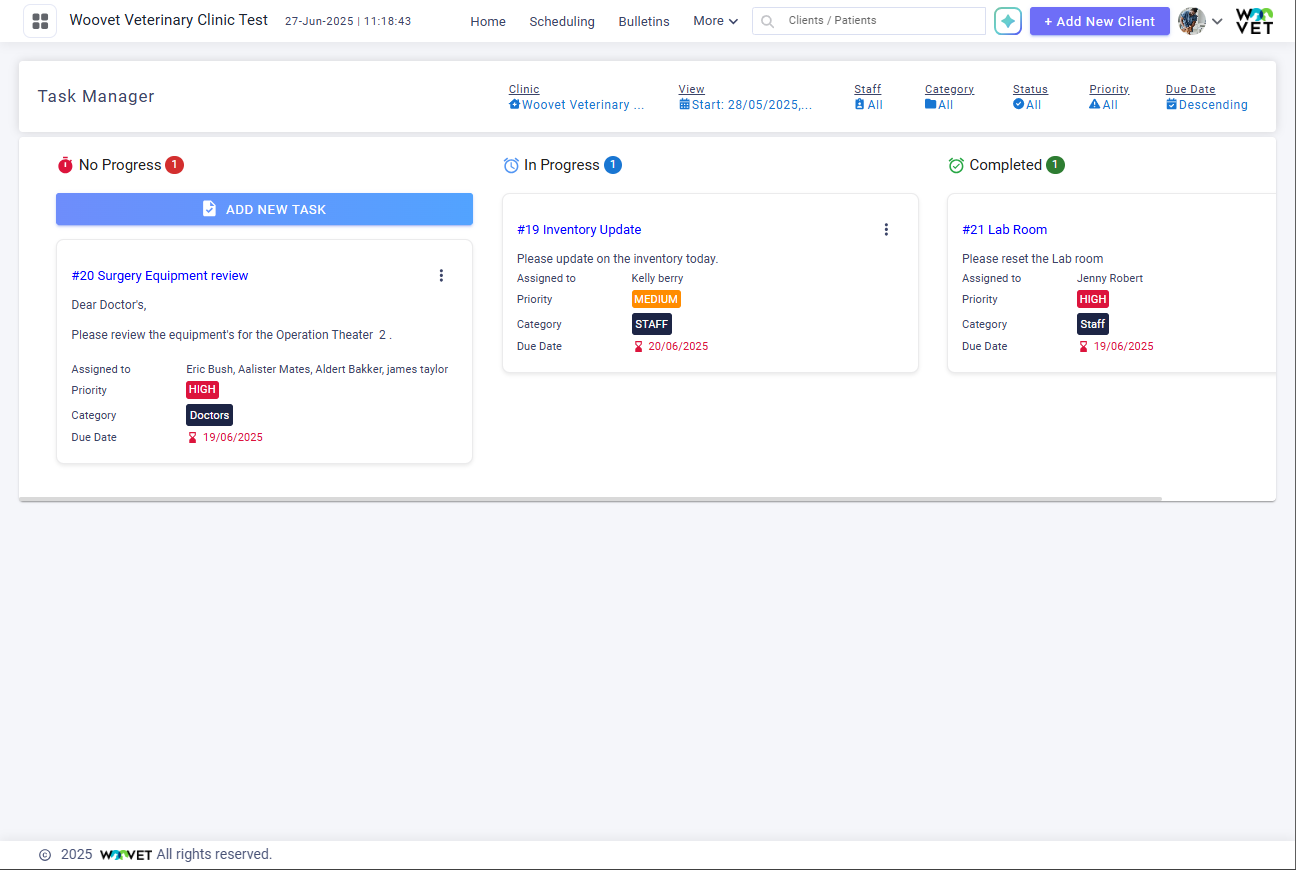Viewport: 1296px width, 870px height.
Task: Click the clinic building icon in Clinic filter
Action: tap(514, 104)
